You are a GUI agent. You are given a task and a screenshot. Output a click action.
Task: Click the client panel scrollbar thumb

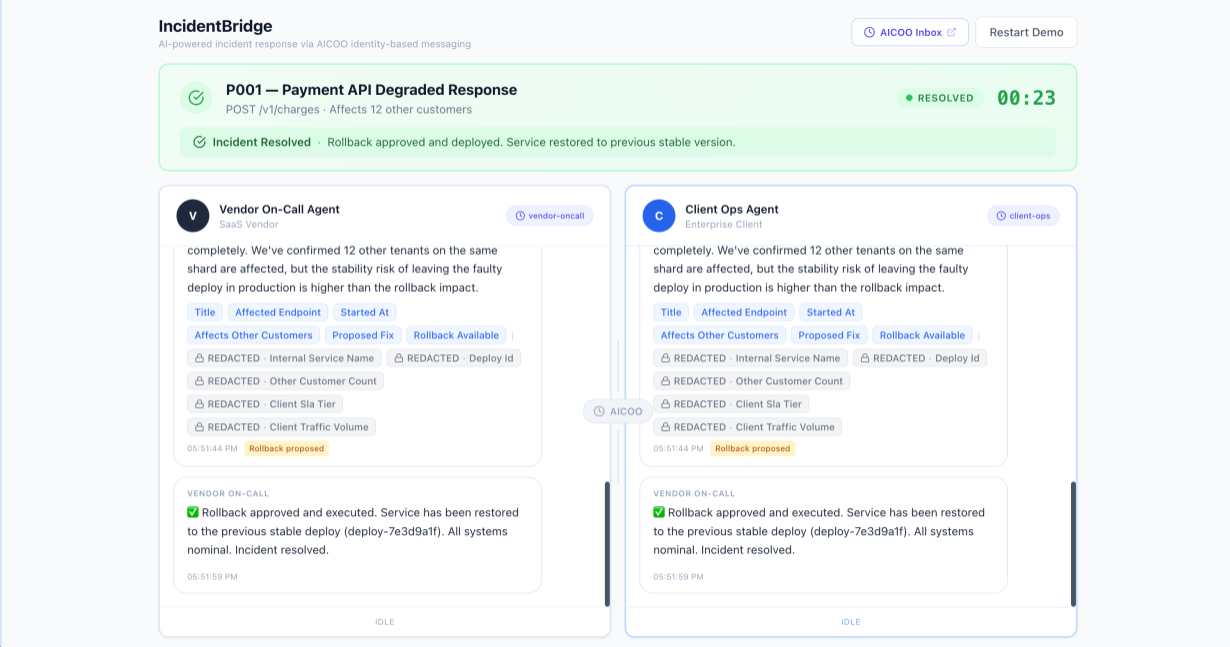(1073, 544)
